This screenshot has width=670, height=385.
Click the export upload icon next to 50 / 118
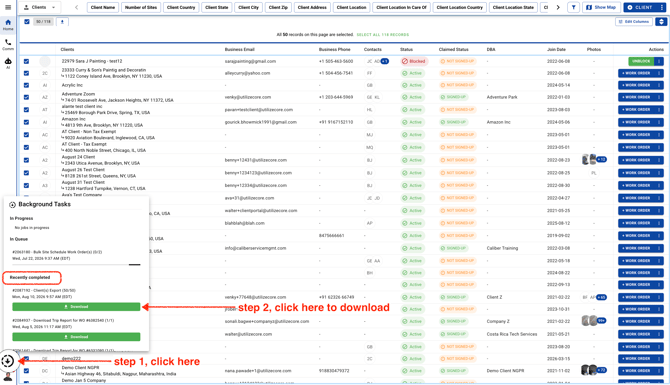pyautogui.click(x=62, y=22)
